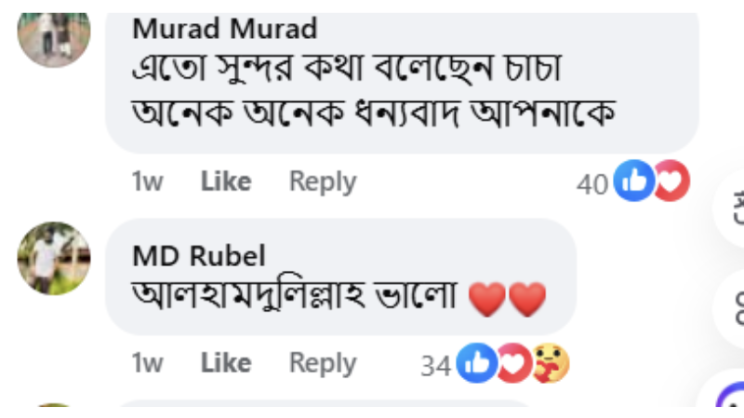Click the 1w timestamp under Murad Murad's comment
This screenshot has height=418, width=744.
[147, 182]
